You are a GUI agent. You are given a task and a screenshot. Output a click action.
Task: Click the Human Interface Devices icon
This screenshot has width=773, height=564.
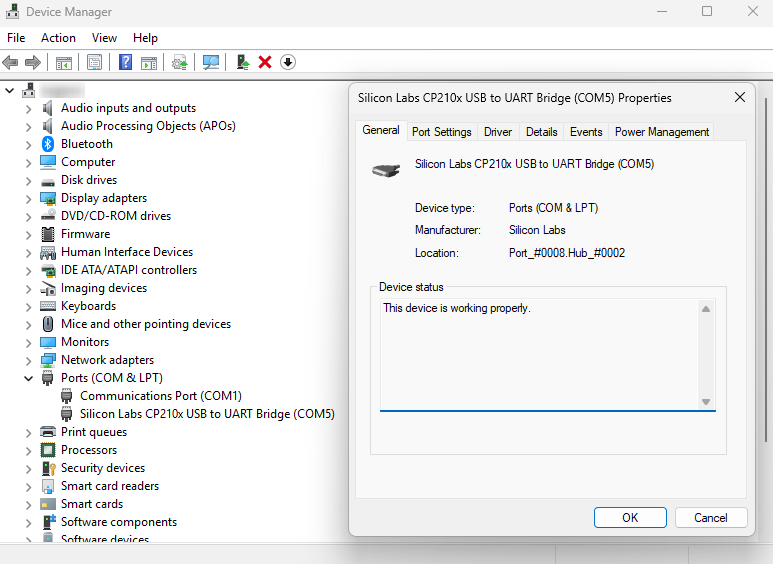point(48,252)
